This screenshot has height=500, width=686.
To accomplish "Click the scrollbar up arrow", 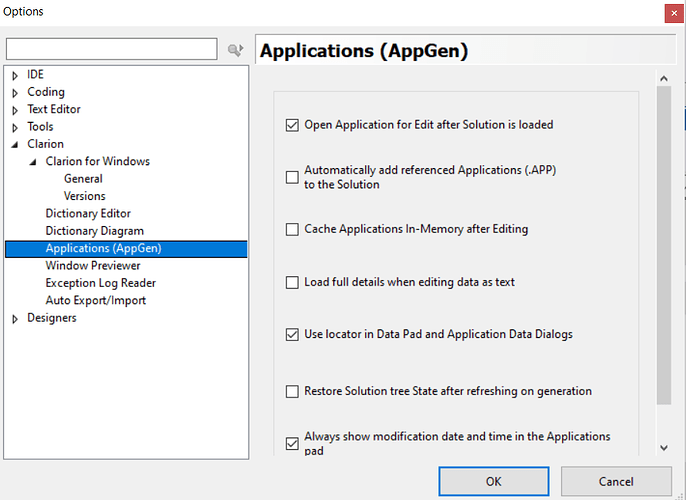I will 663,77.
